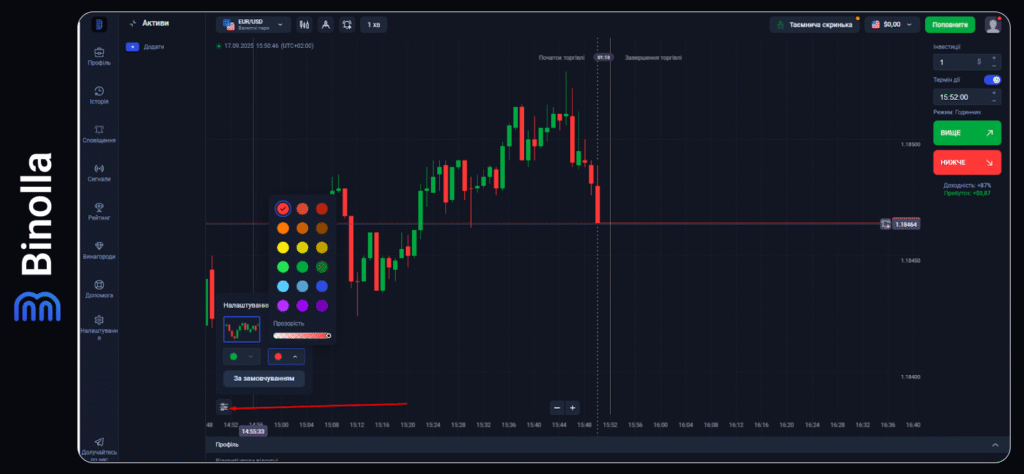
Task: Open the Профіль sidebar section
Action: [99, 56]
